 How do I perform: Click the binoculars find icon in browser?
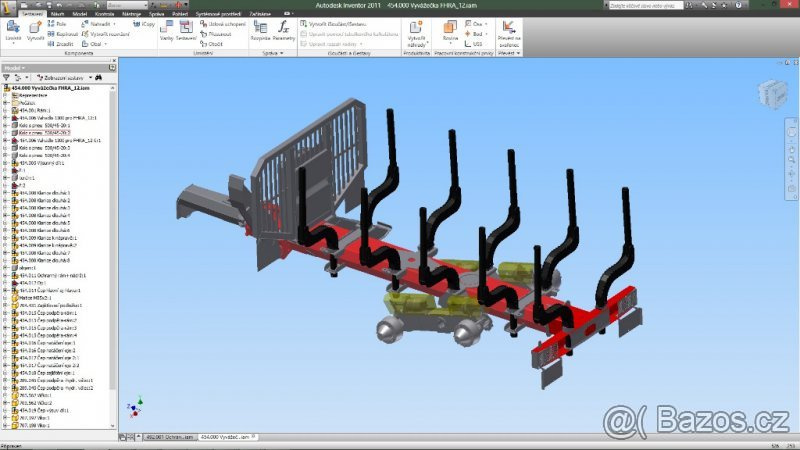tap(98, 77)
